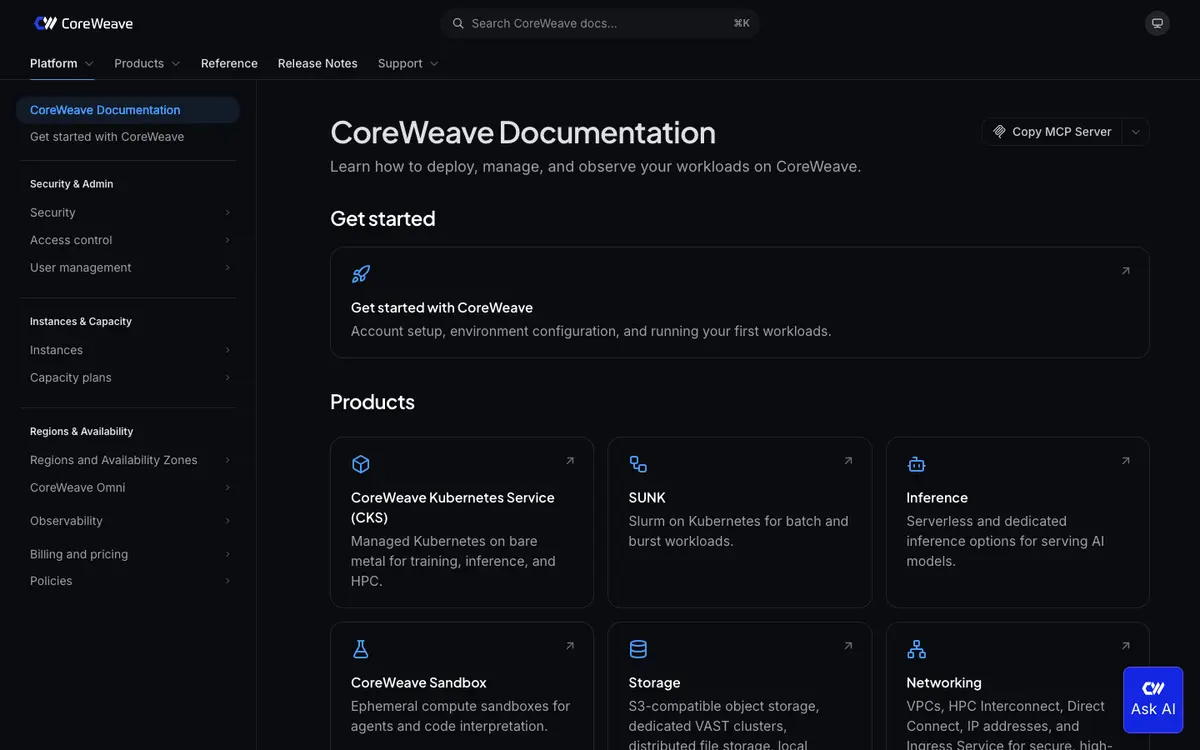The height and width of the screenshot is (750, 1200).
Task: Toggle the theme mode monitor icon
Action: click(x=1157, y=23)
